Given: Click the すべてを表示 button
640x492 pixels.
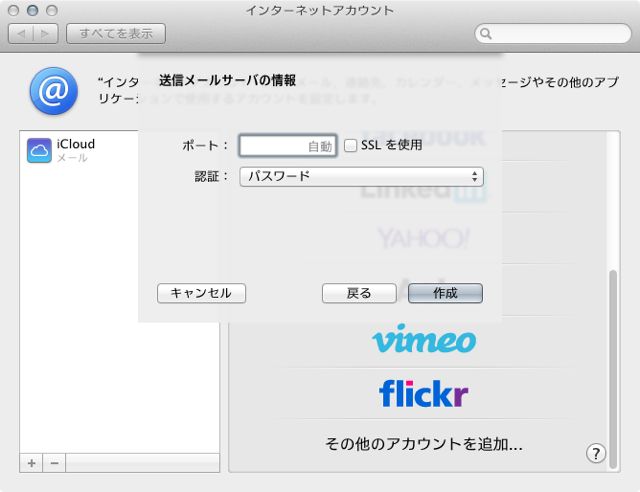Looking at the screenshot, I should [116, 33].
